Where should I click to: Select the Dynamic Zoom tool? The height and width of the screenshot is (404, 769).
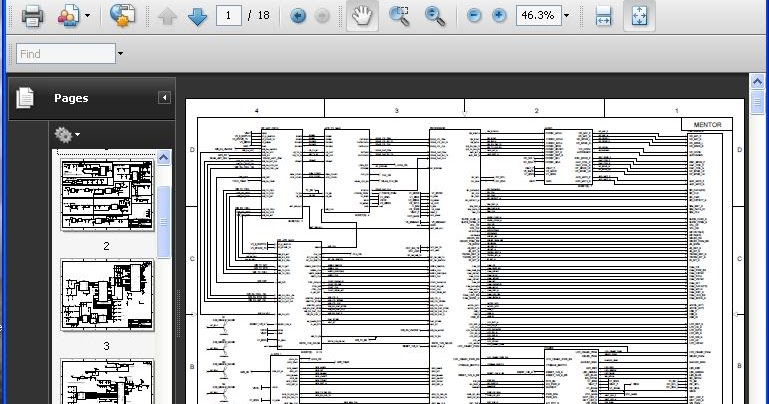pos(435,16)
